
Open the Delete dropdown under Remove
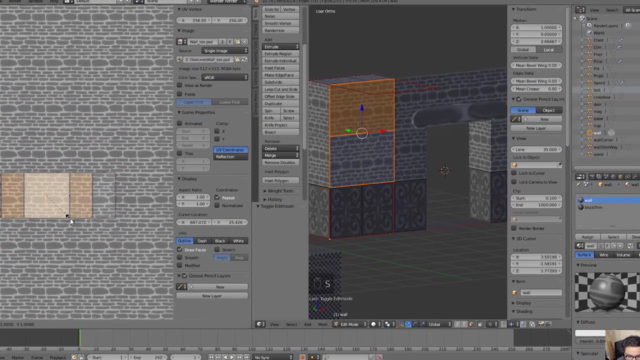(281, 148)
